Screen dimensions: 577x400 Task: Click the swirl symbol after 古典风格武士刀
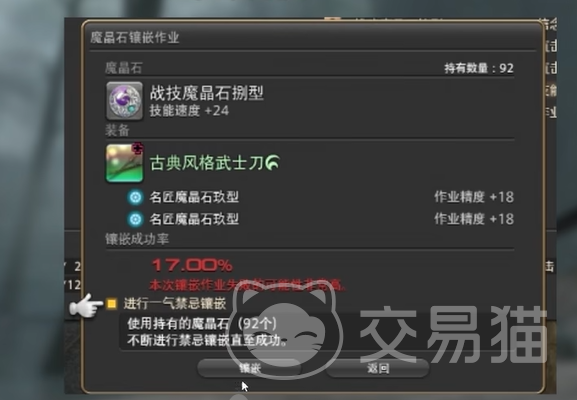click(273, 162)
